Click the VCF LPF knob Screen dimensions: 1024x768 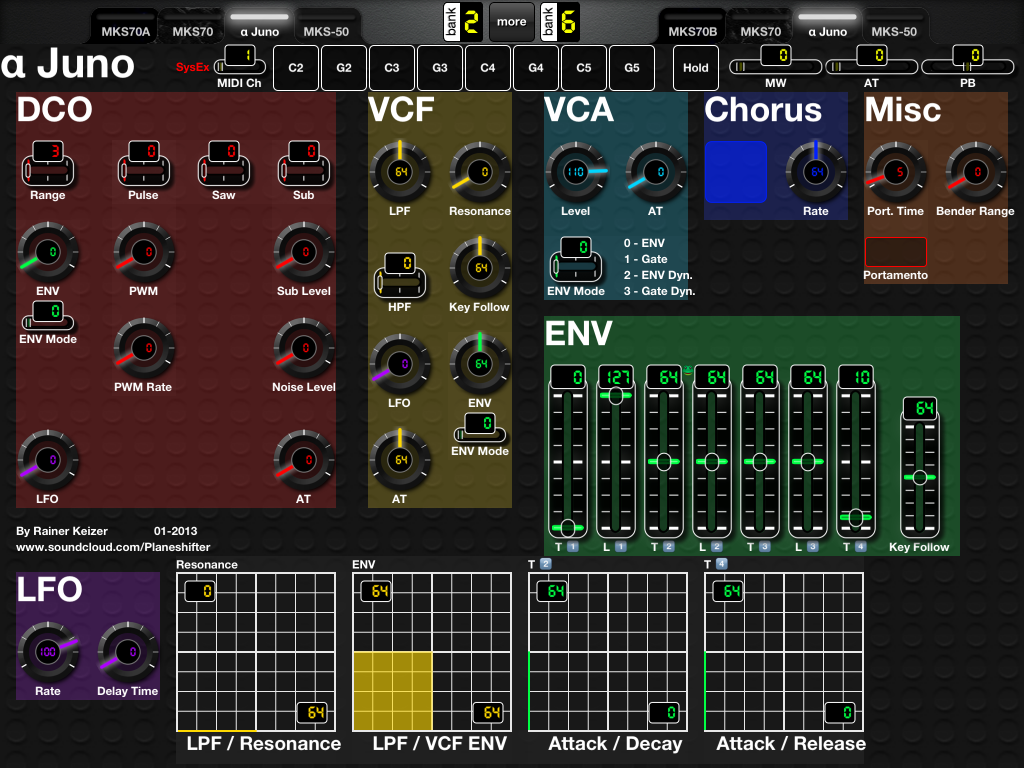click(x=400, y=172)
